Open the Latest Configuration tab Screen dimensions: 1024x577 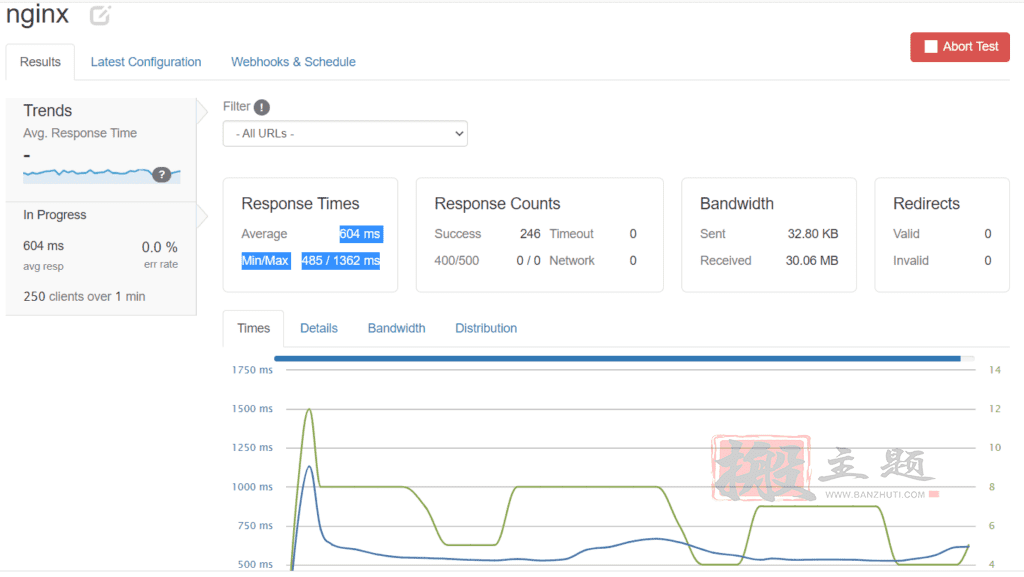pos(146,62)
